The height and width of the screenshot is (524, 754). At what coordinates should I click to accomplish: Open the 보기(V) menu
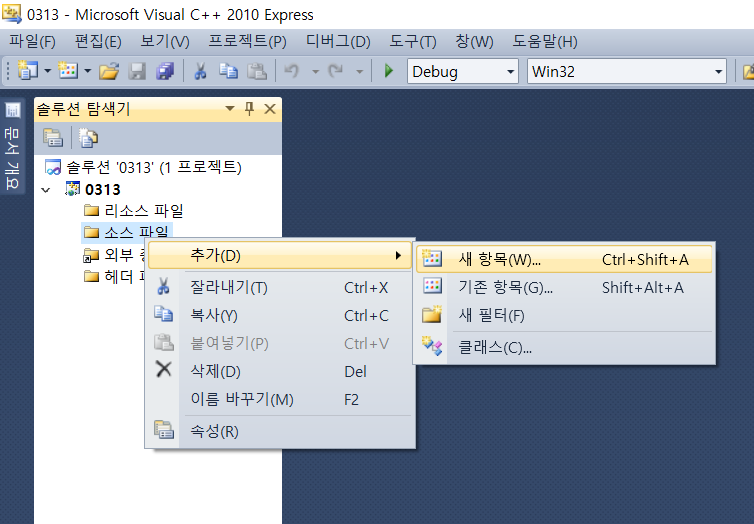click(165, 41)
